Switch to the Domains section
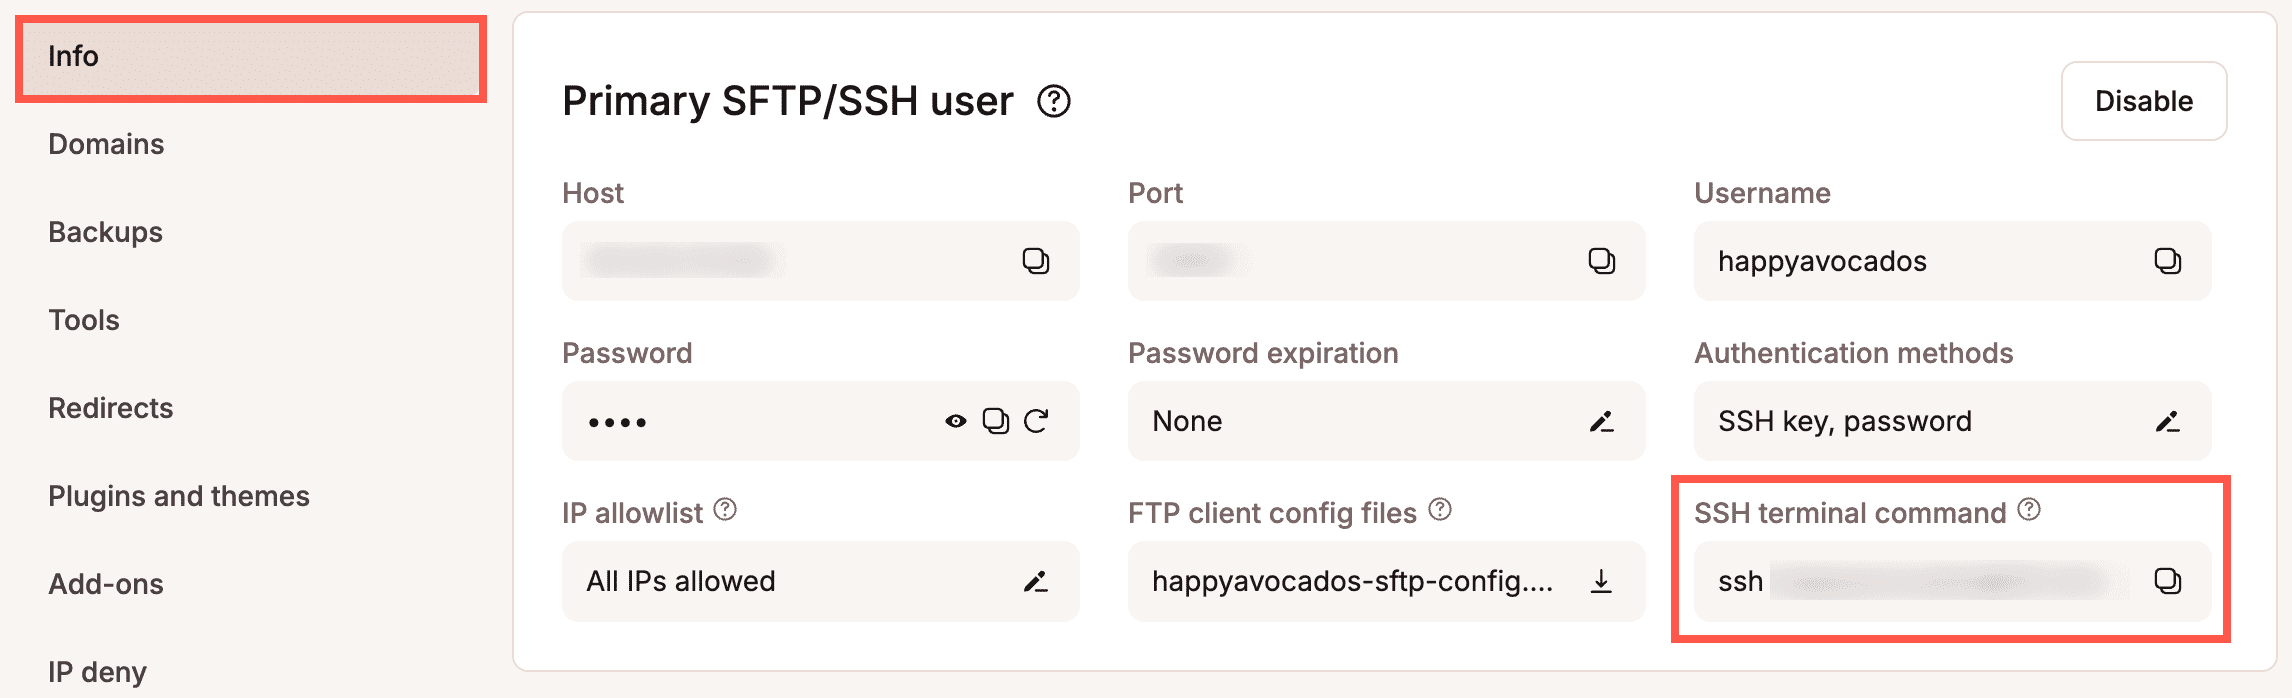 (x=105, y=144)
